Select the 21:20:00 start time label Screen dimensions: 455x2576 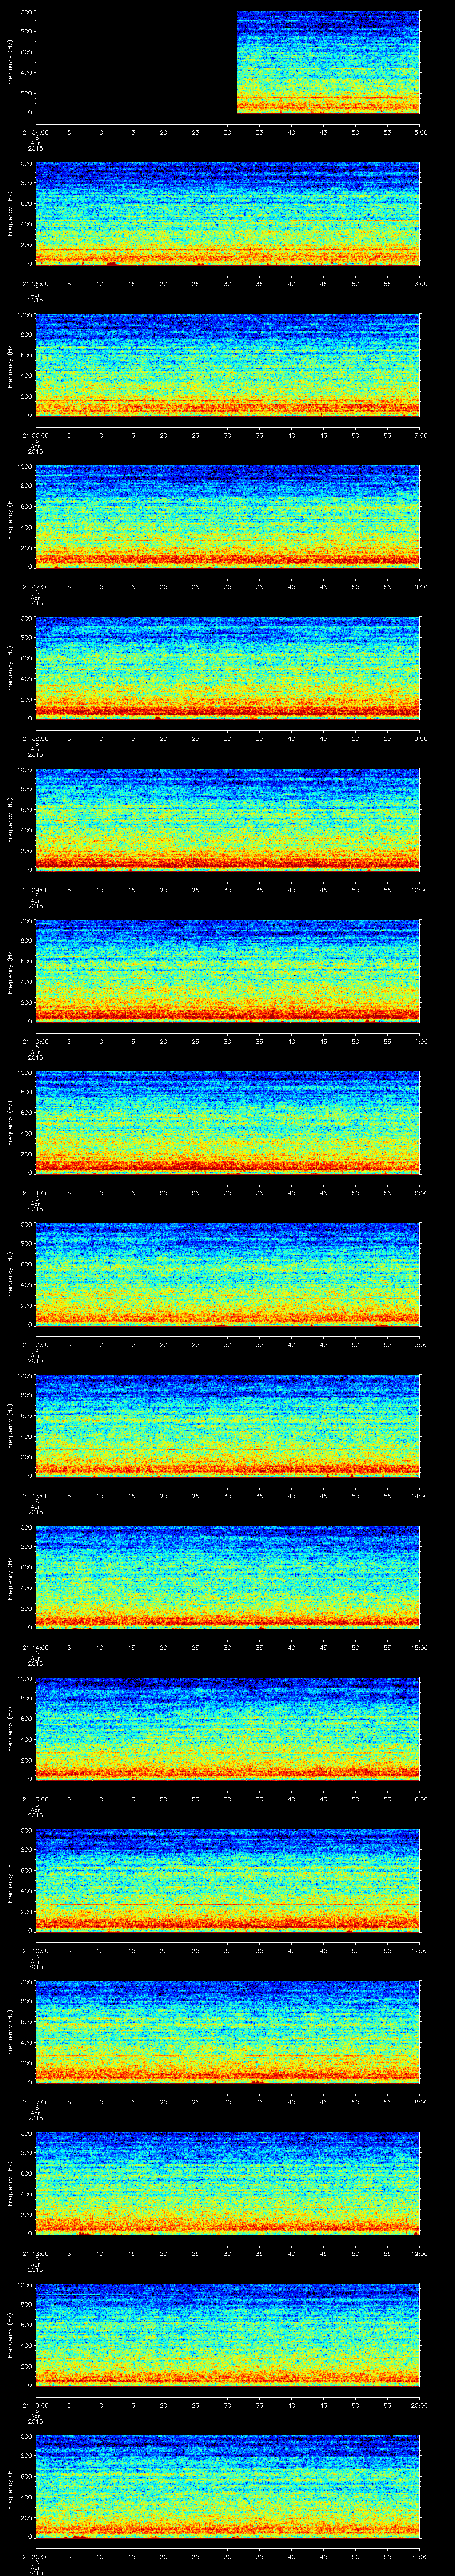click(35, 2556)
